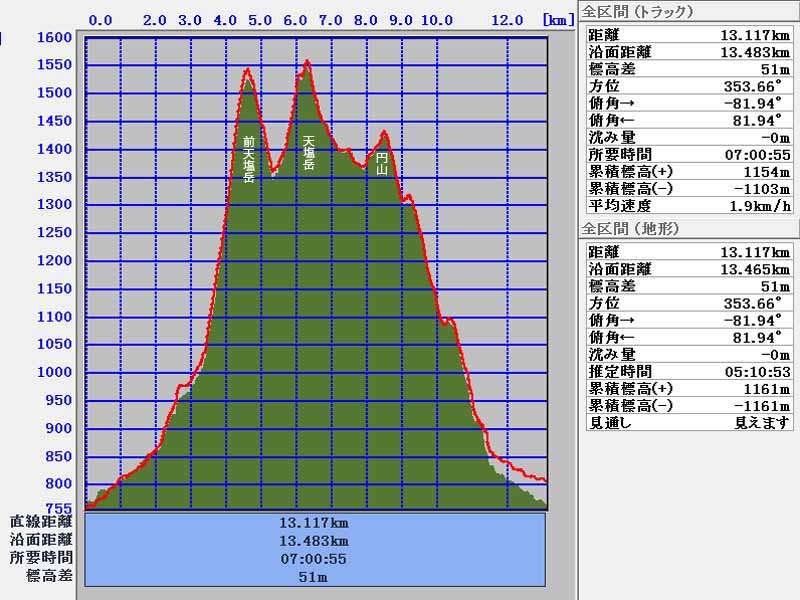This screenshot has height=600, width=800.
Task: Click the 1600 elevation axis label
Action: [54, 37]
